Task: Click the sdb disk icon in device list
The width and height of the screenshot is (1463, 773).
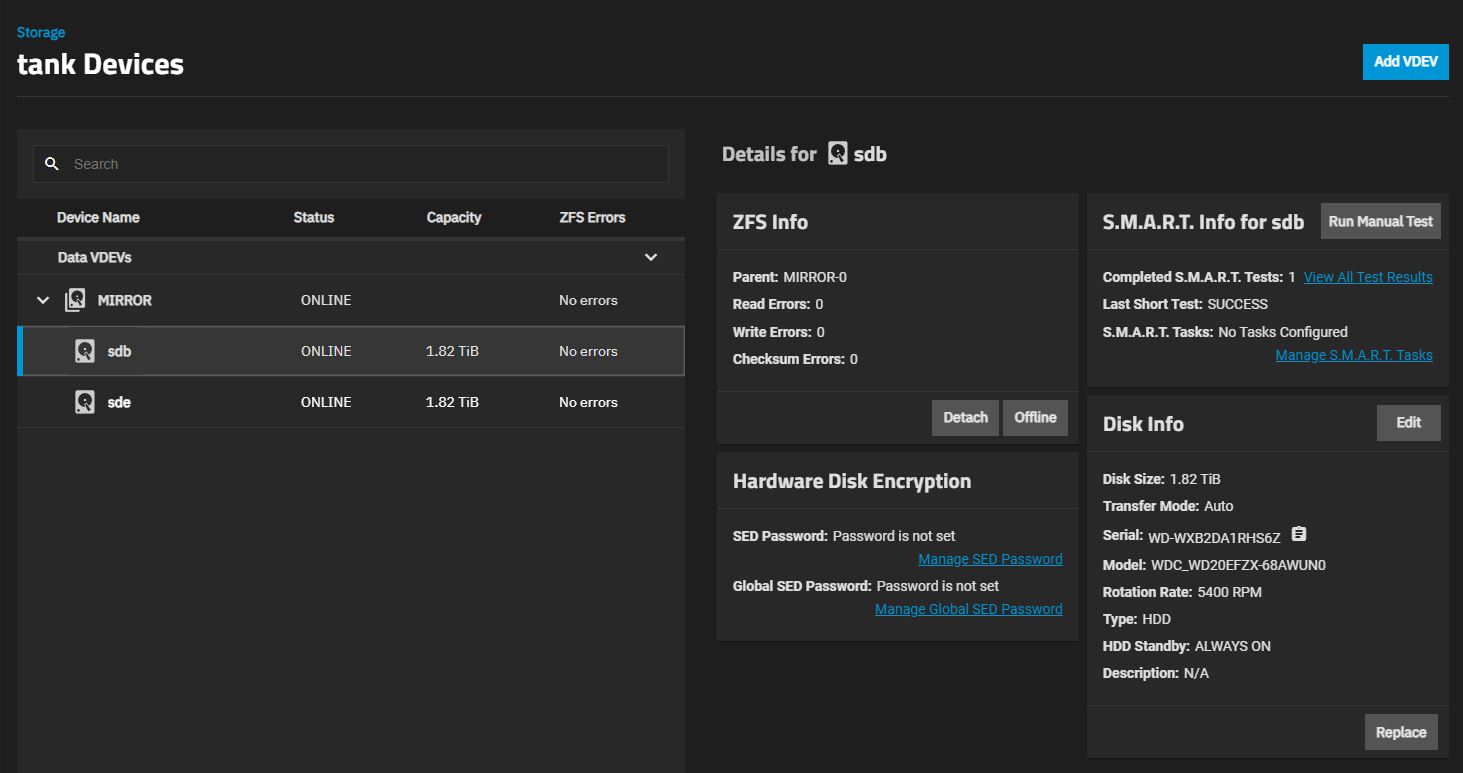Action: [85, 351]
